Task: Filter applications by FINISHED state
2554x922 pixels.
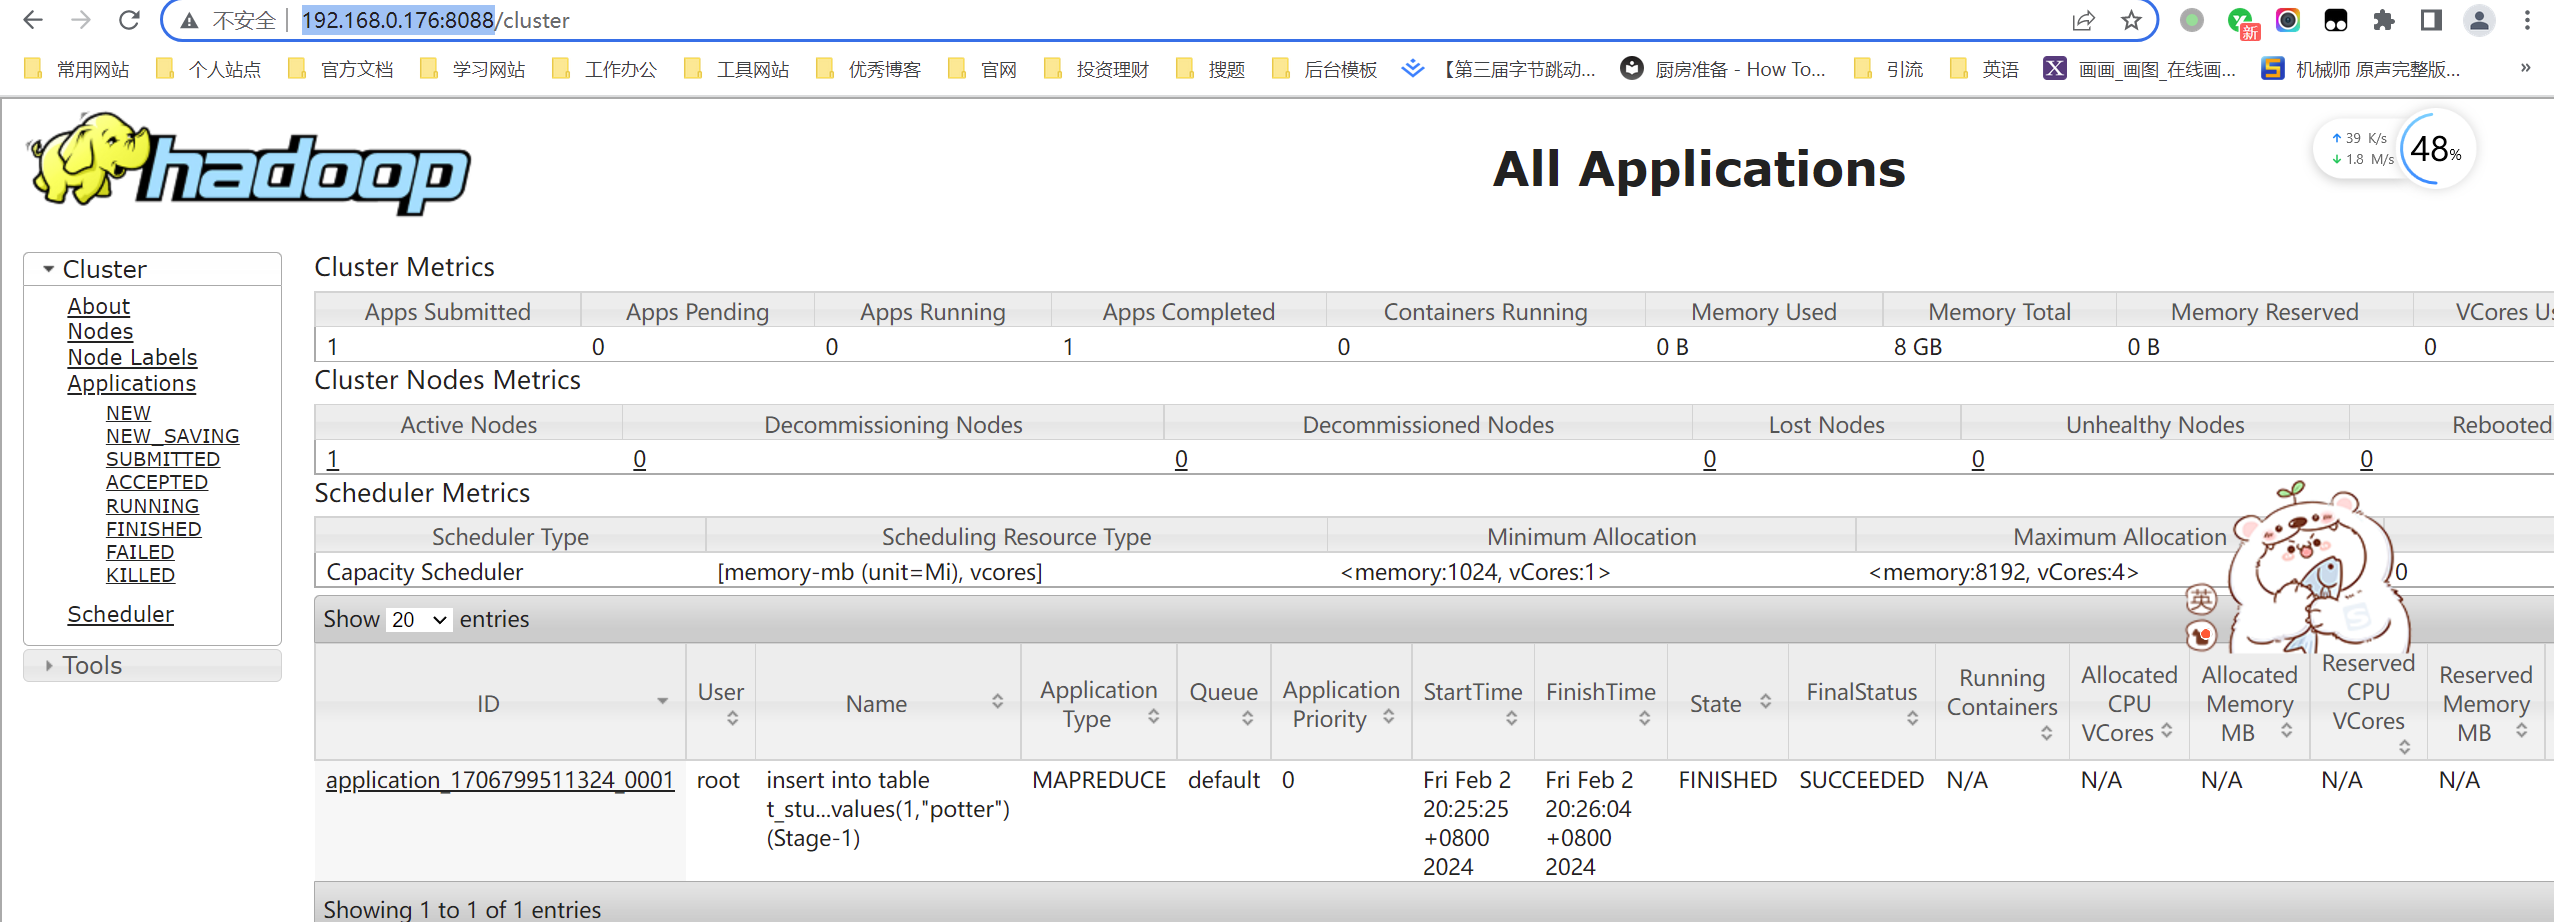Action: coord(153,529)
